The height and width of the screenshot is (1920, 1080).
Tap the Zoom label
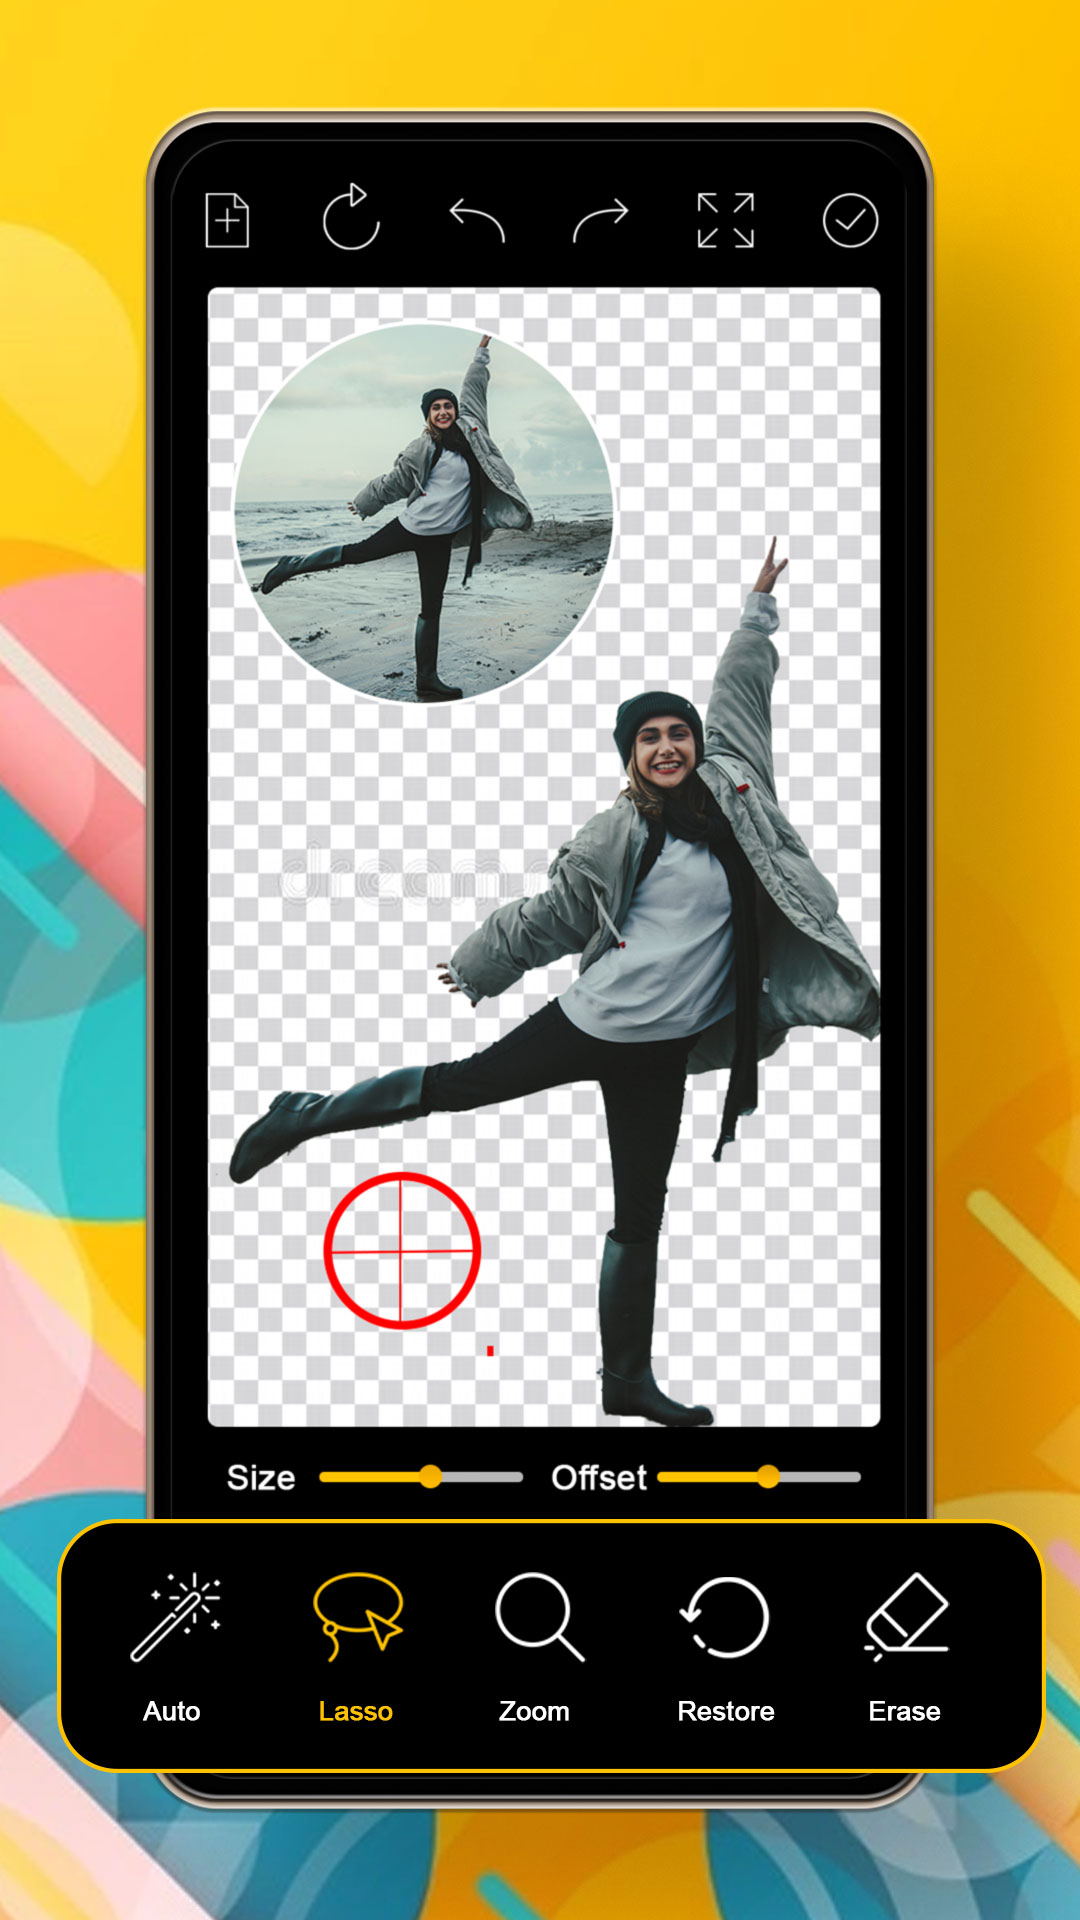tap(534, 1711)
